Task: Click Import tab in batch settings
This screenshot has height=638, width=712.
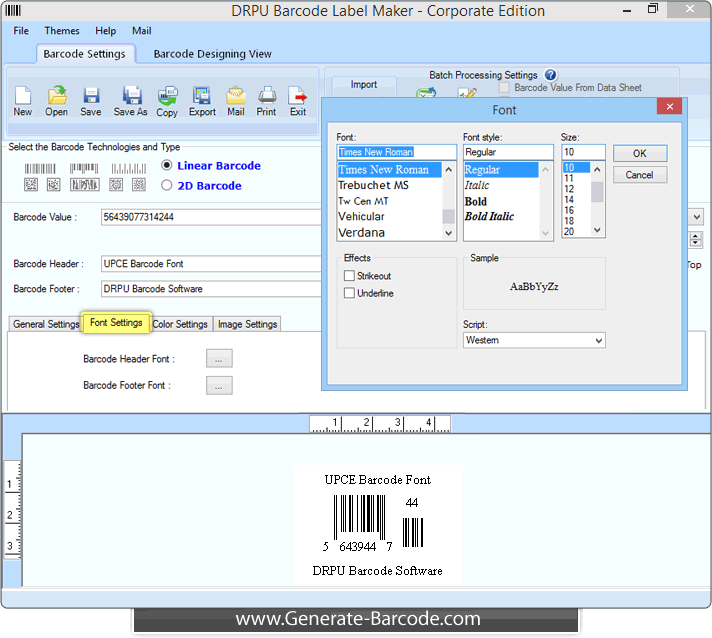Action: [x=364, y=84]
